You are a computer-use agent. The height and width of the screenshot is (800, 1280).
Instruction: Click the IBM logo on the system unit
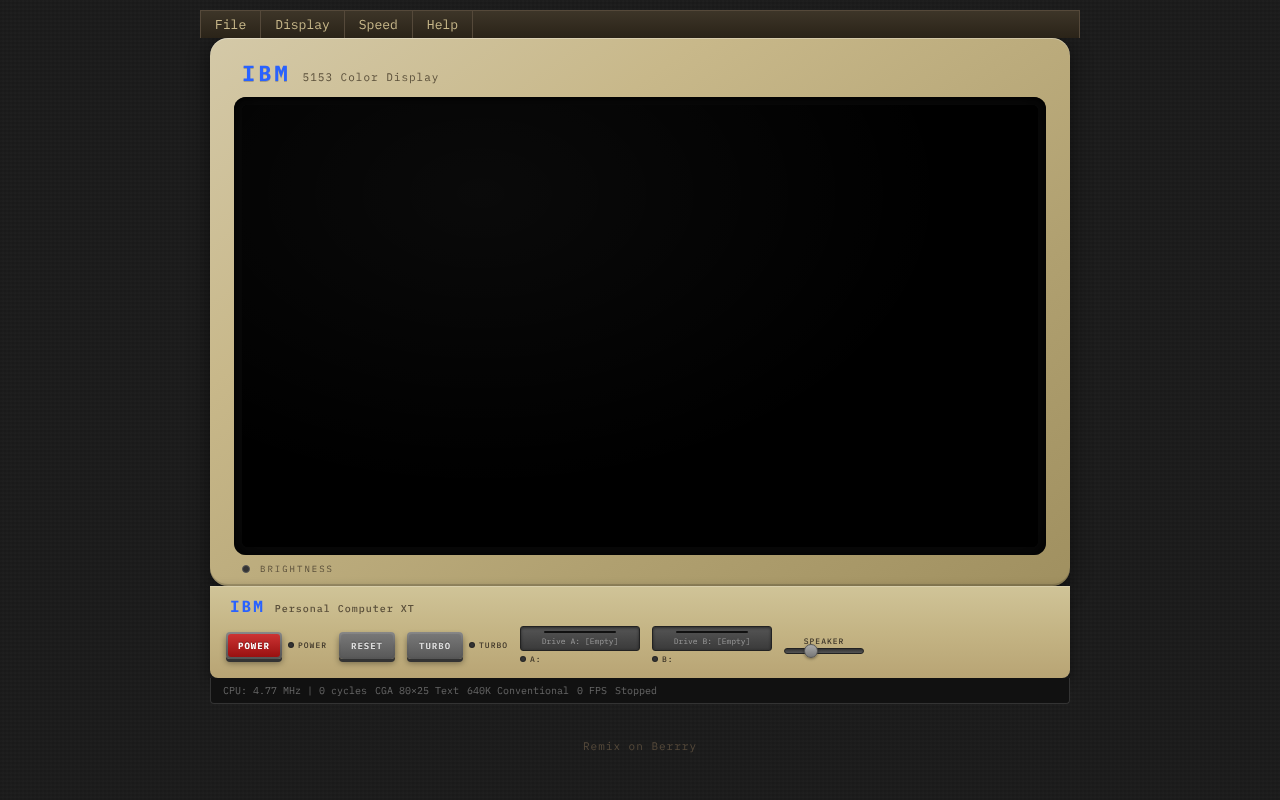246,606
